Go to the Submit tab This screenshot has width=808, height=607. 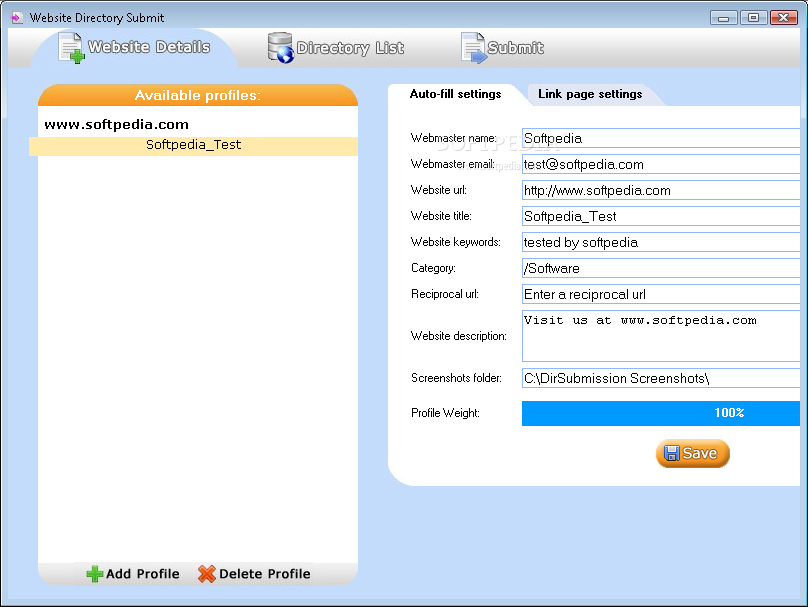coord(502,48)
